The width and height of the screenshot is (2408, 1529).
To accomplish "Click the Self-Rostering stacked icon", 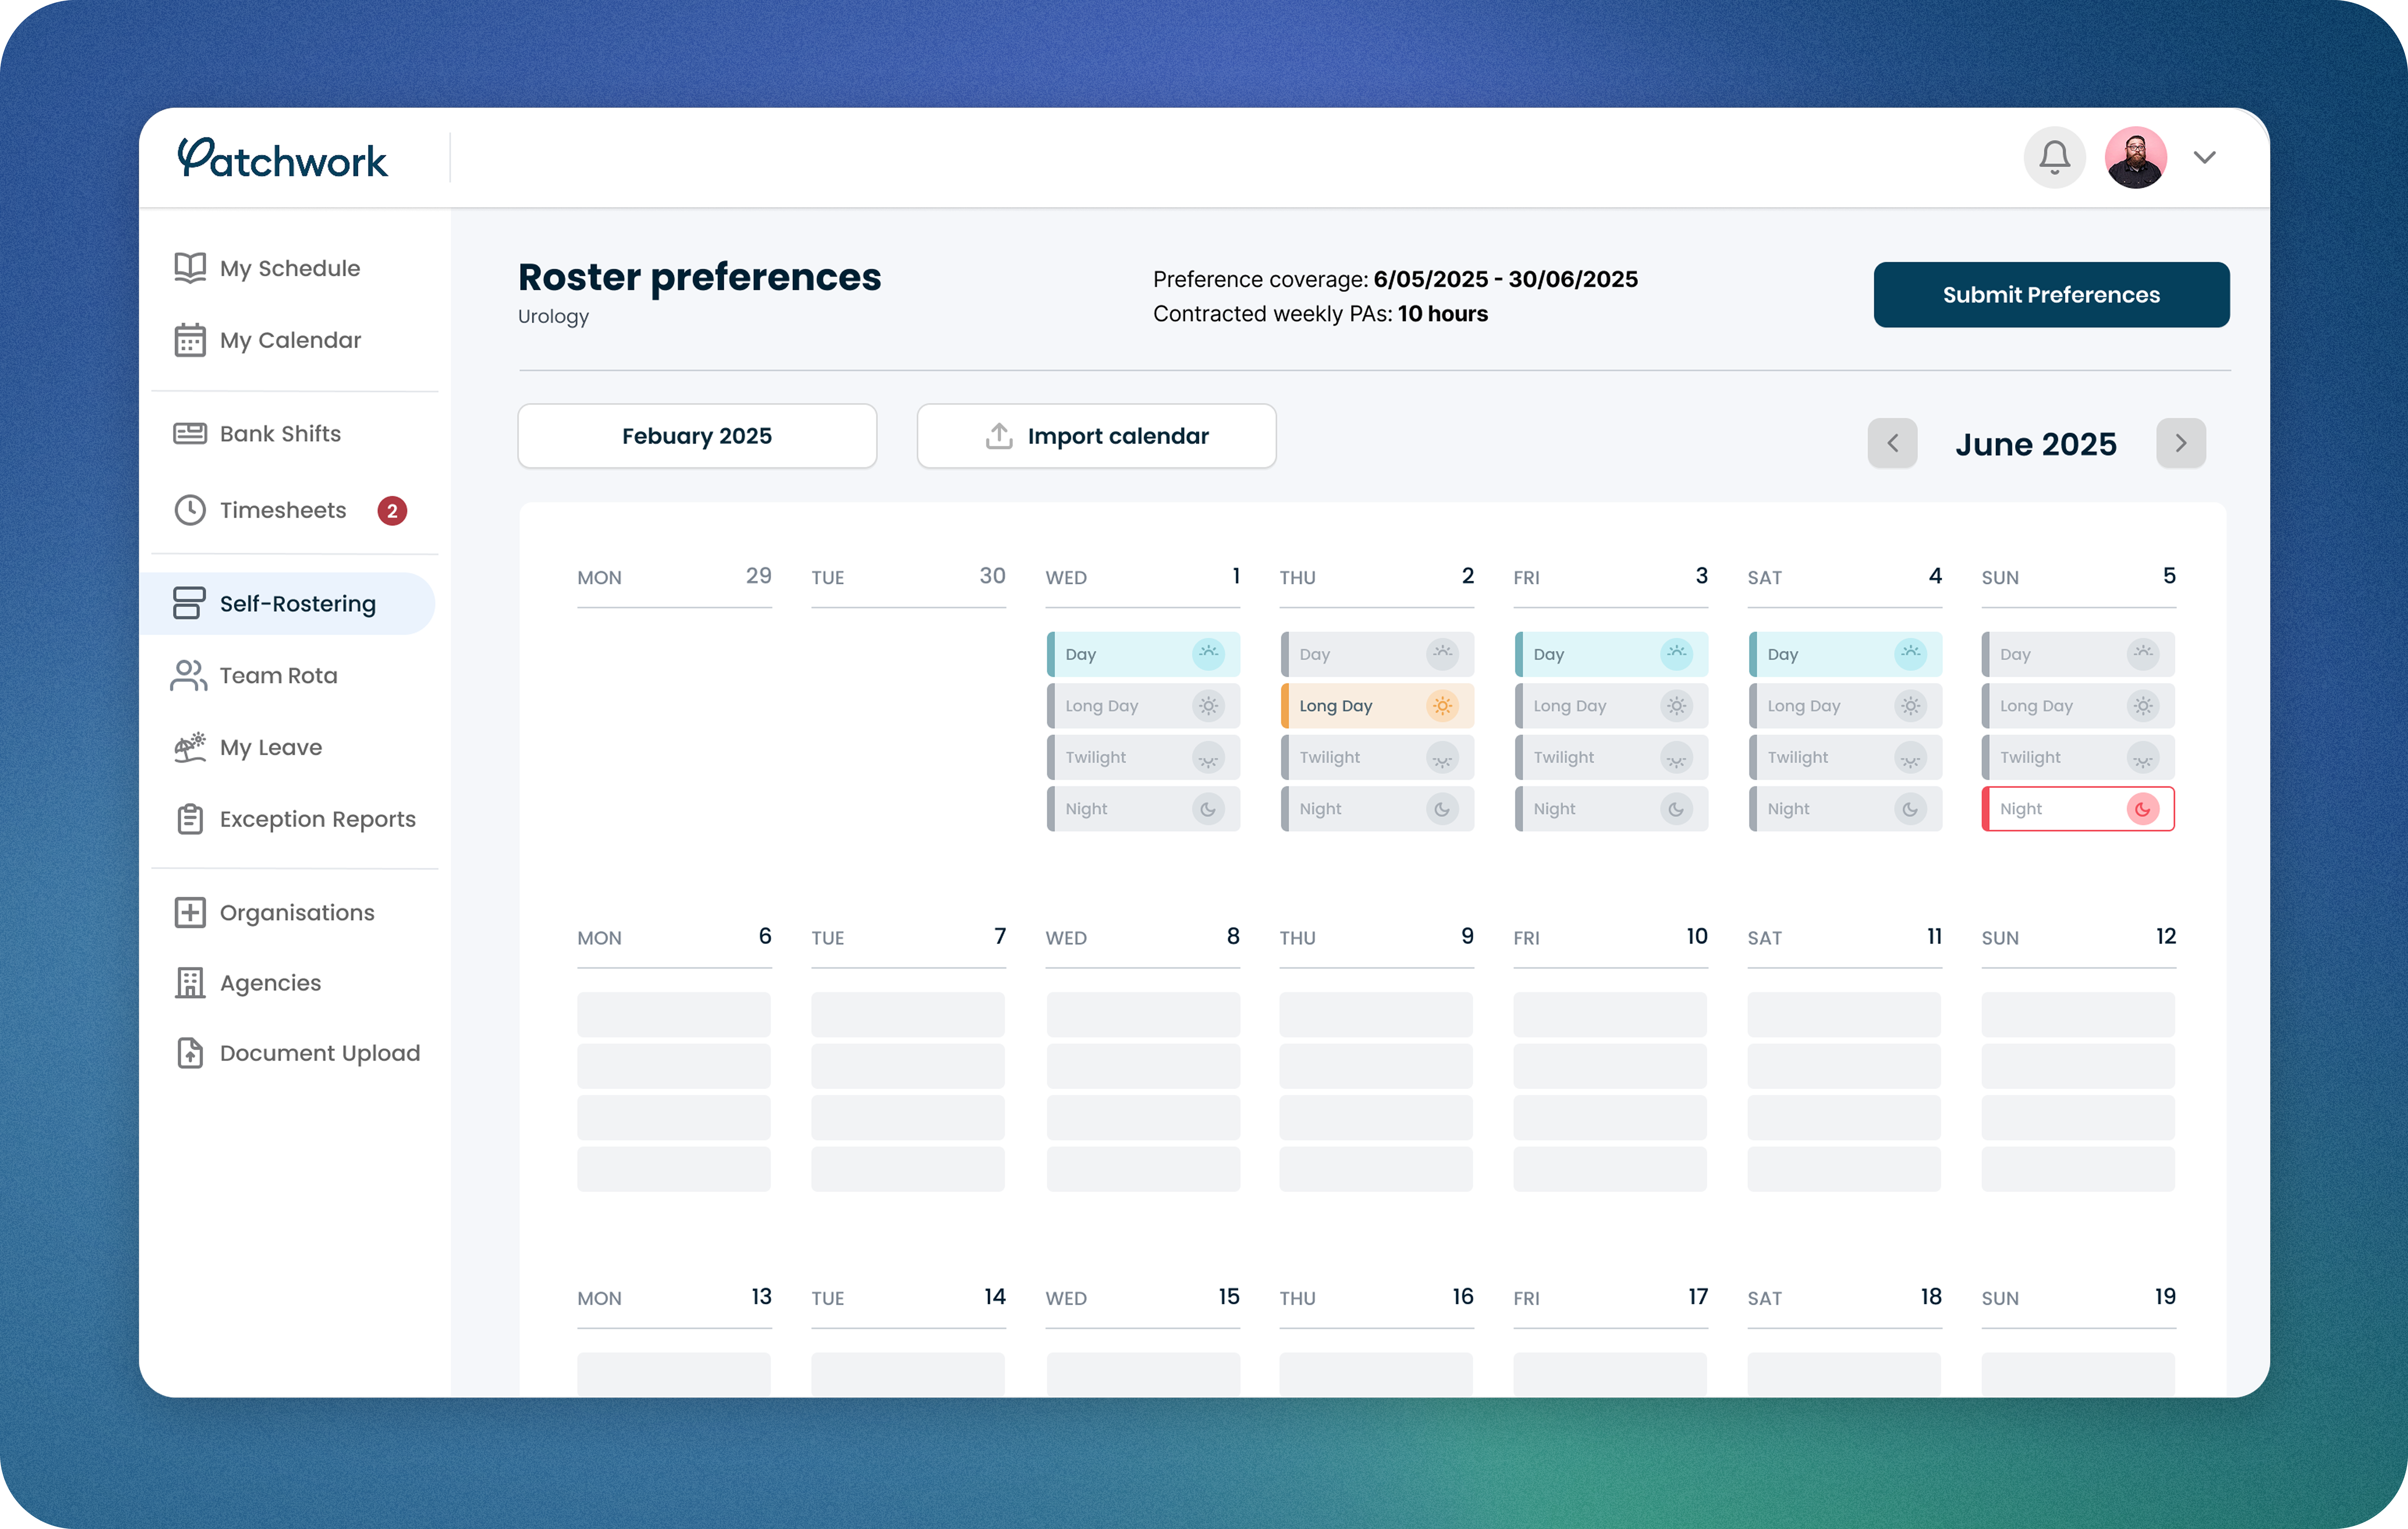I will 189,603.
